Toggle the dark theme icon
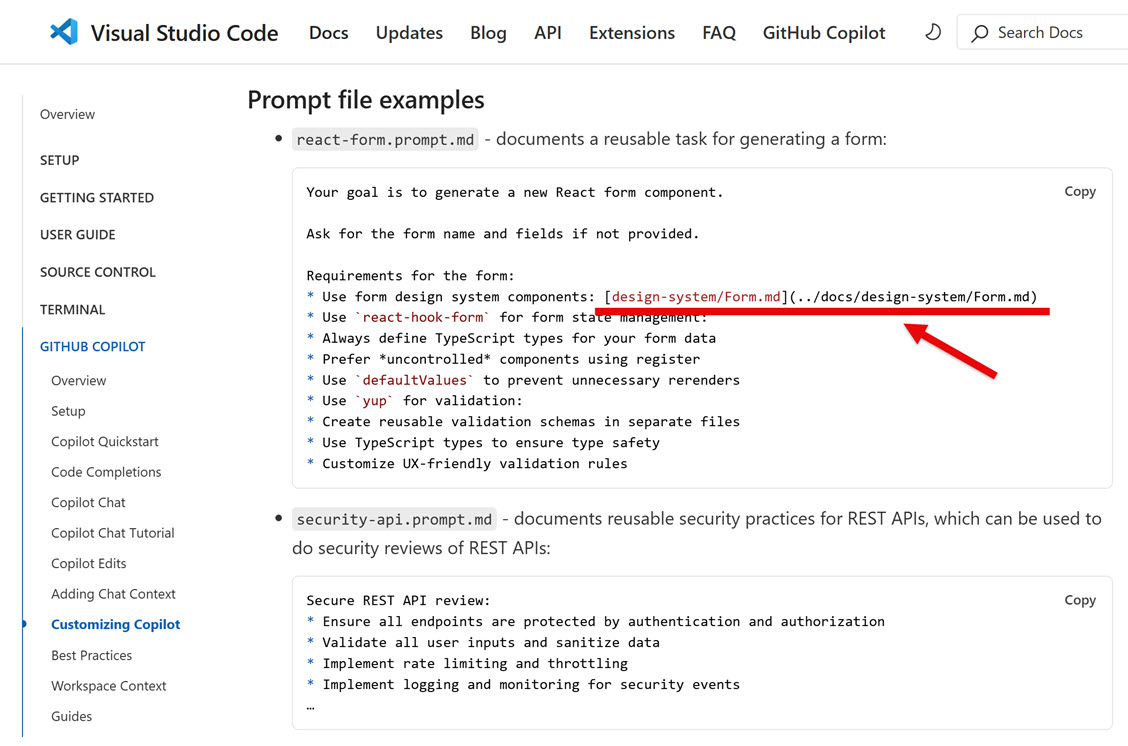Image resolution: width=1128 pixels, height=746 pixels. [932, 32]
